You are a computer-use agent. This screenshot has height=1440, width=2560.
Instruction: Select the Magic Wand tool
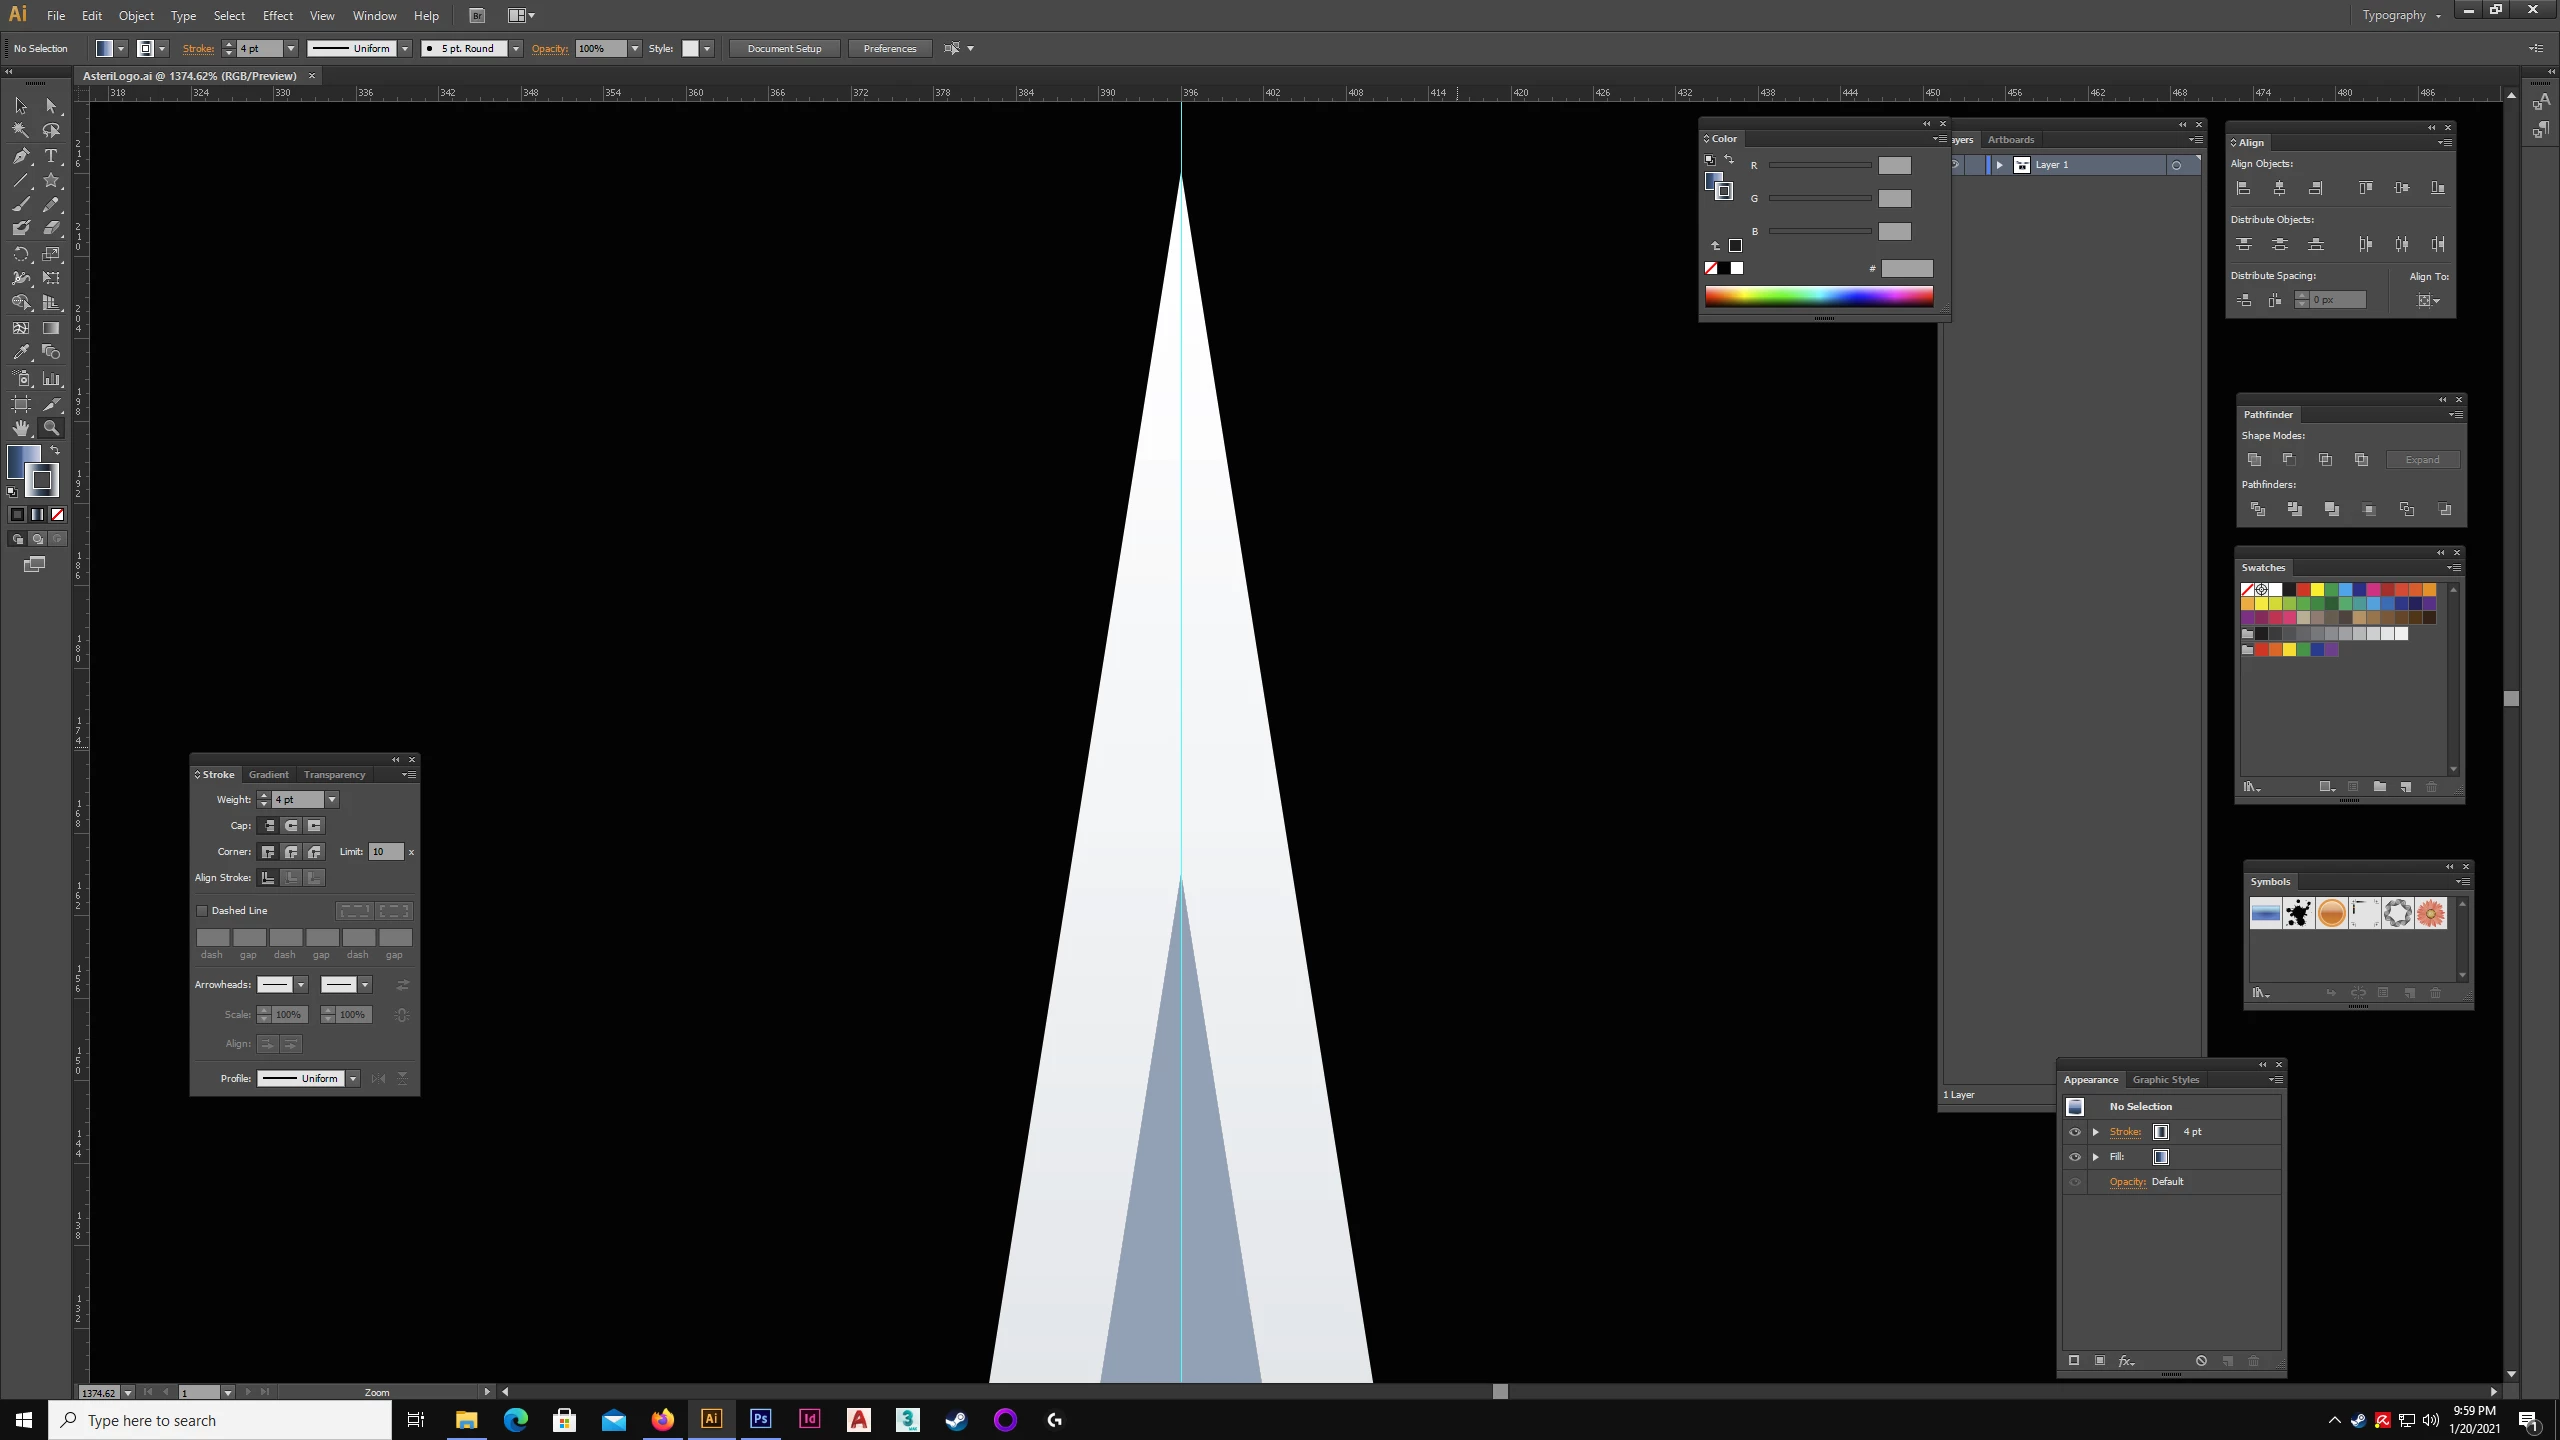[21, 130]
